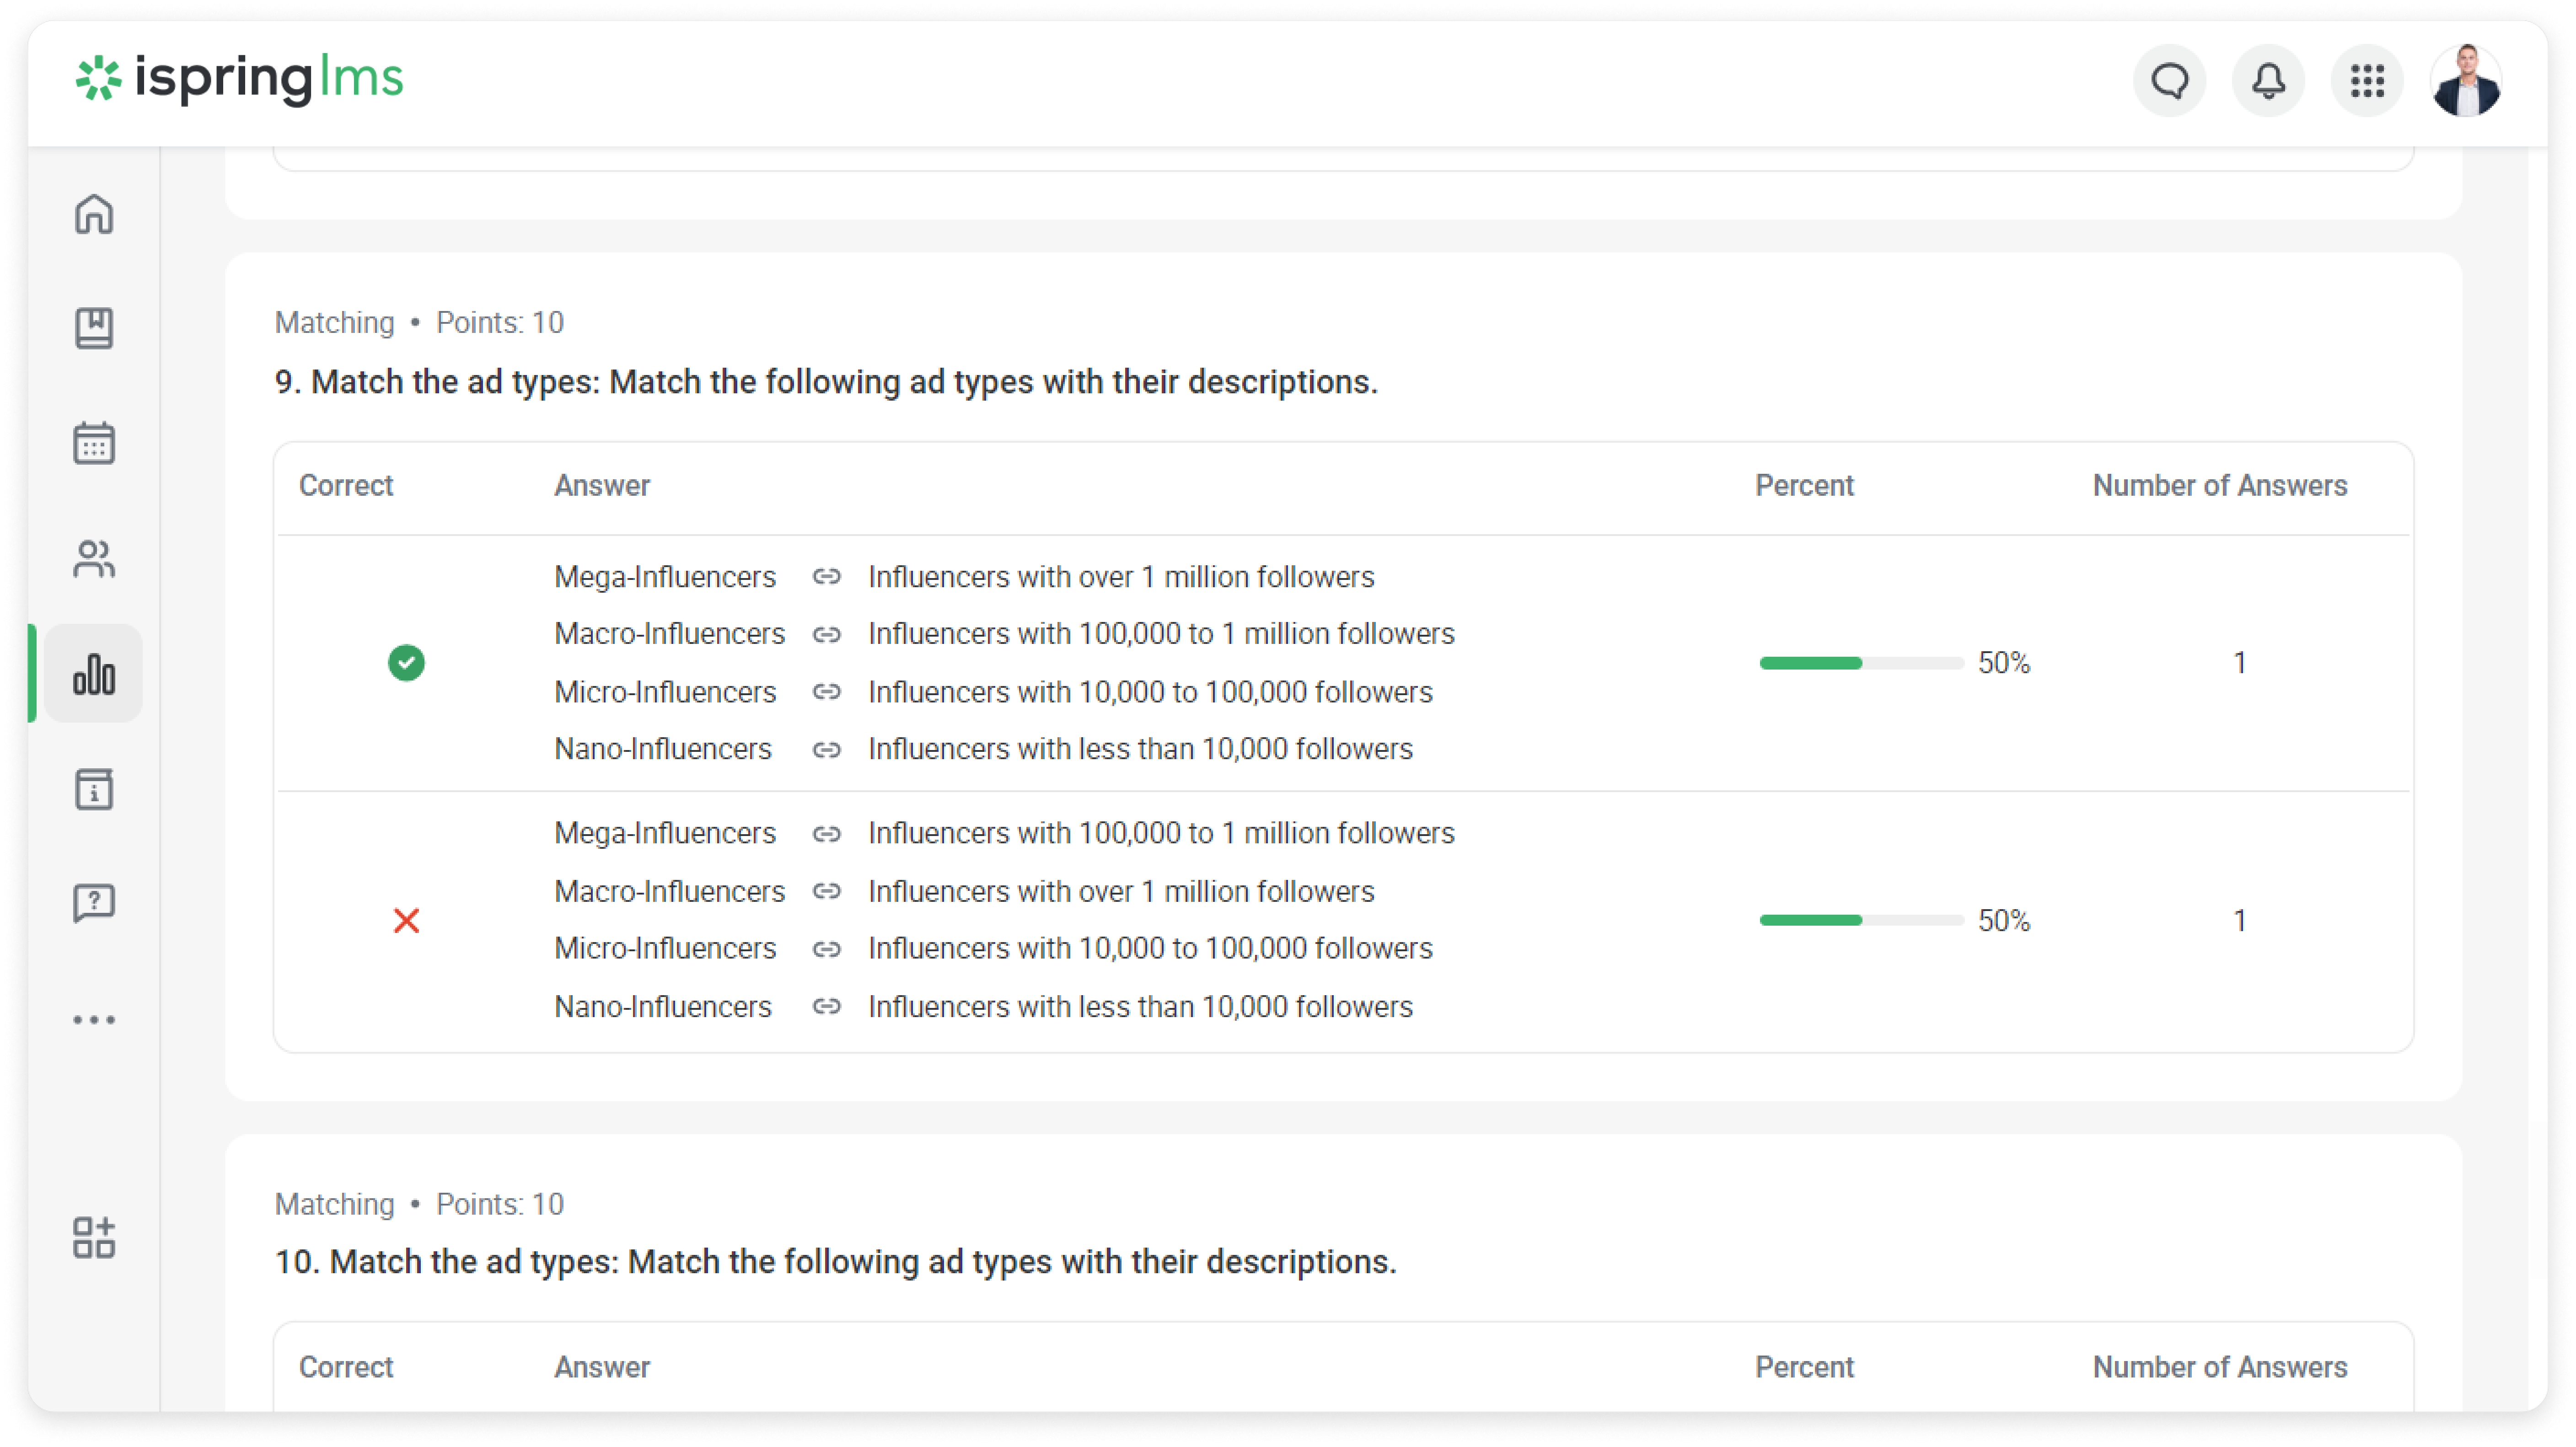Click the Percent column header in question 9
Image resolution: width=2576 pixels, height=1447 pixels.
coord(1803,486)
